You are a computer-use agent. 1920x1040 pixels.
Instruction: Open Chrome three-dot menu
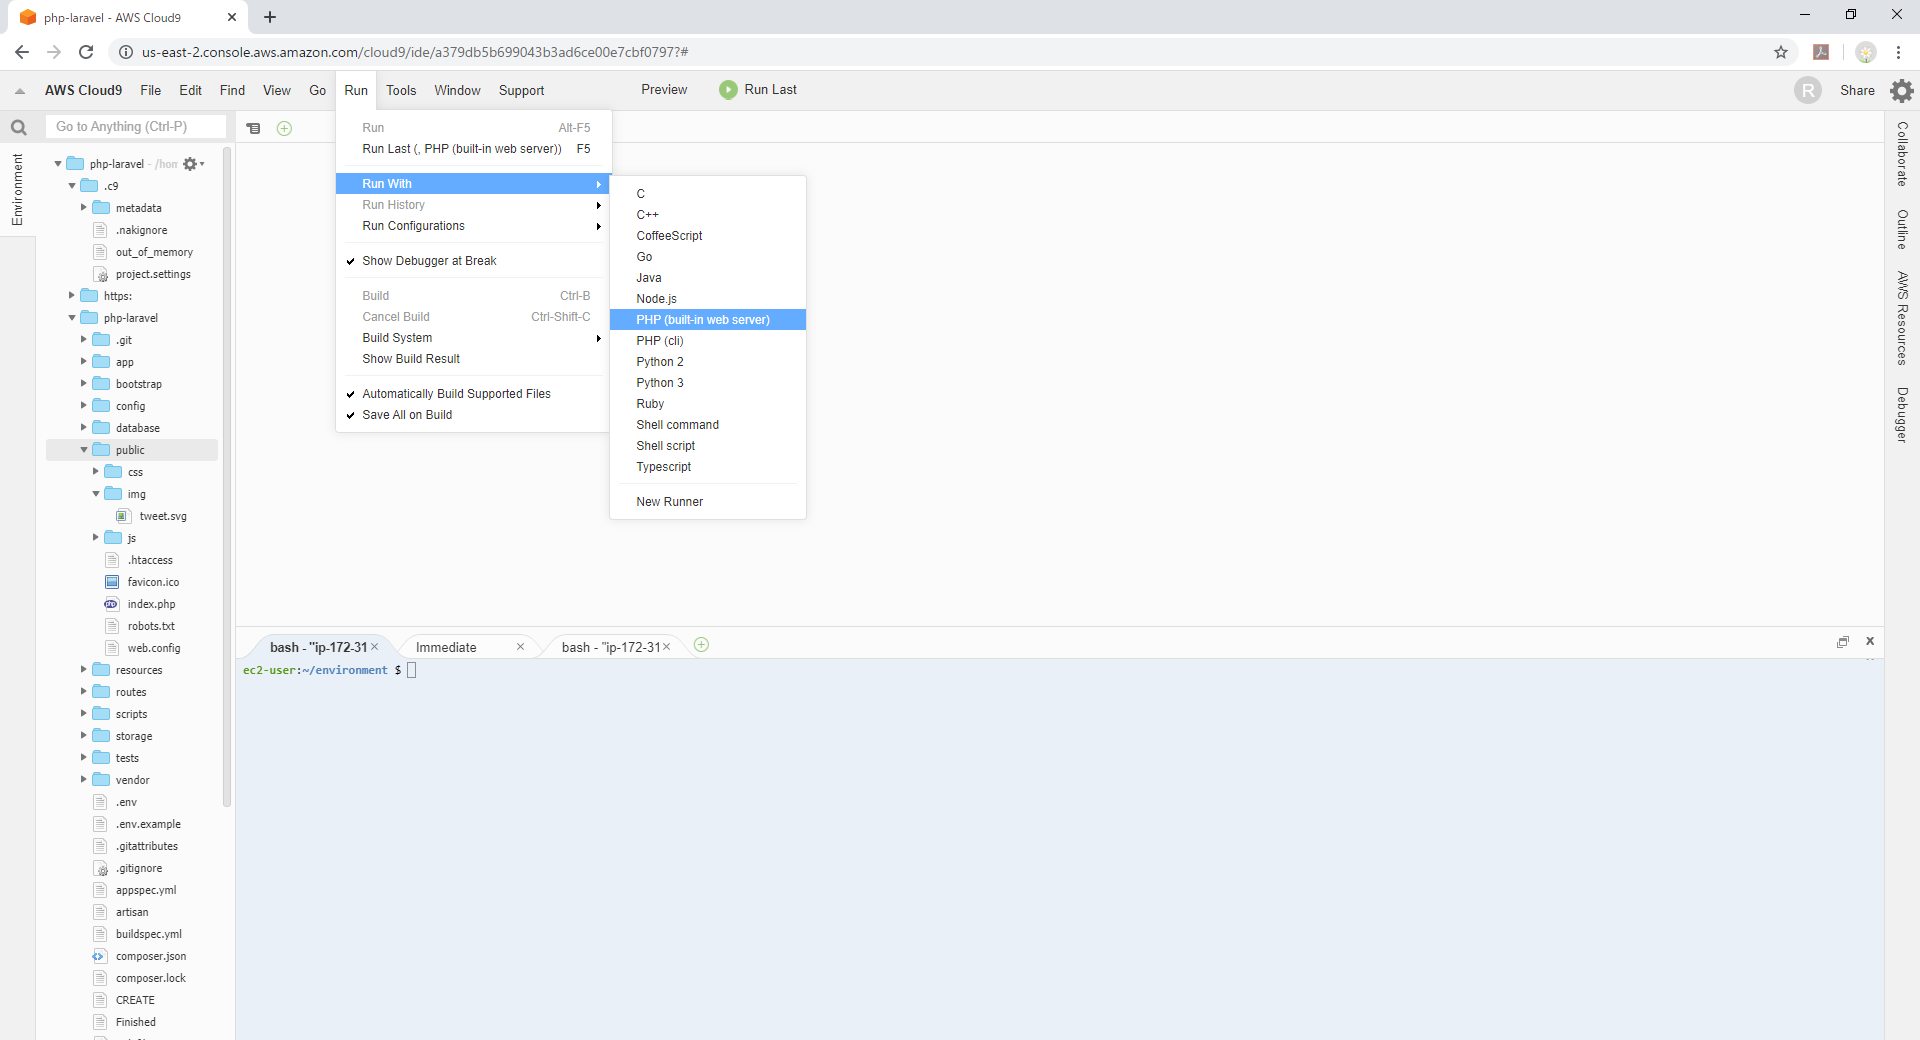pyautogui.click(x=1898, y=52)
